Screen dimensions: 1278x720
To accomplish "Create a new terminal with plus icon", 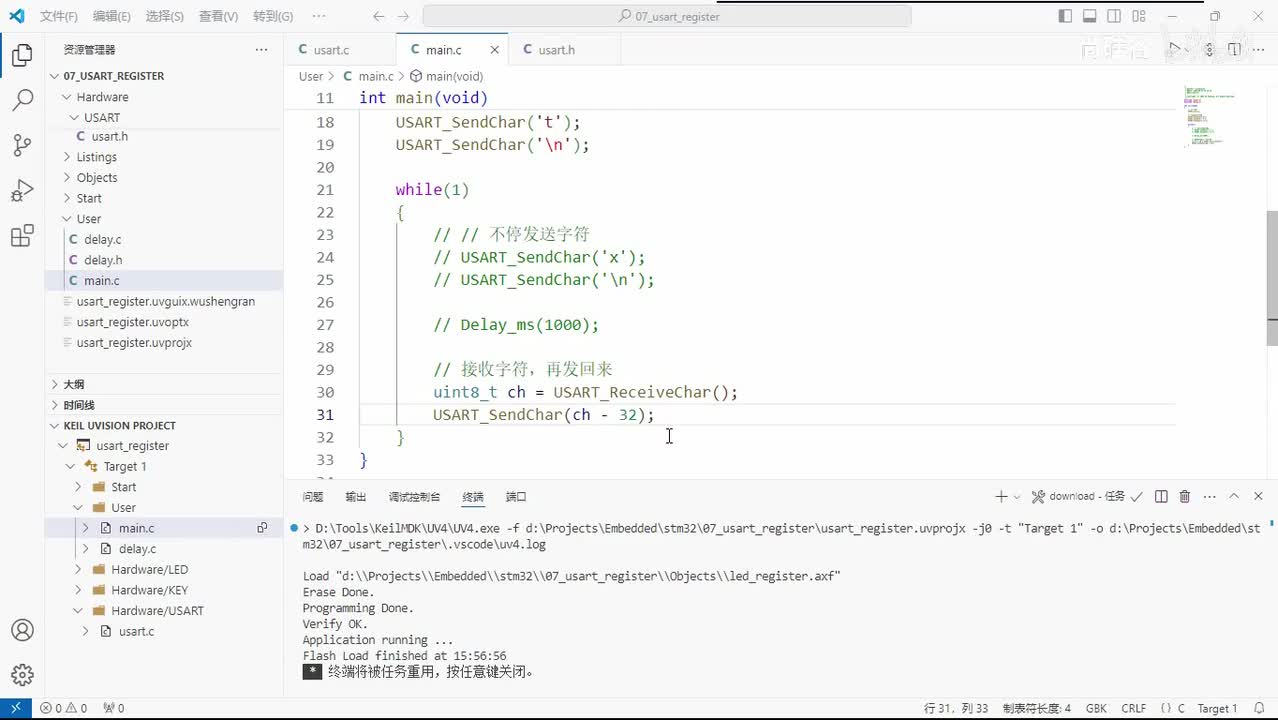I will coord(1001,497).
